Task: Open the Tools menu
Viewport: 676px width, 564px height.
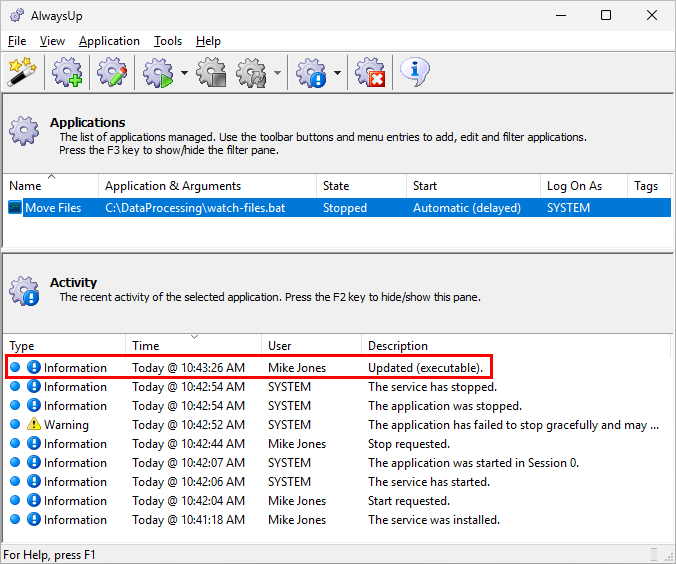Action: pos(168,41)
